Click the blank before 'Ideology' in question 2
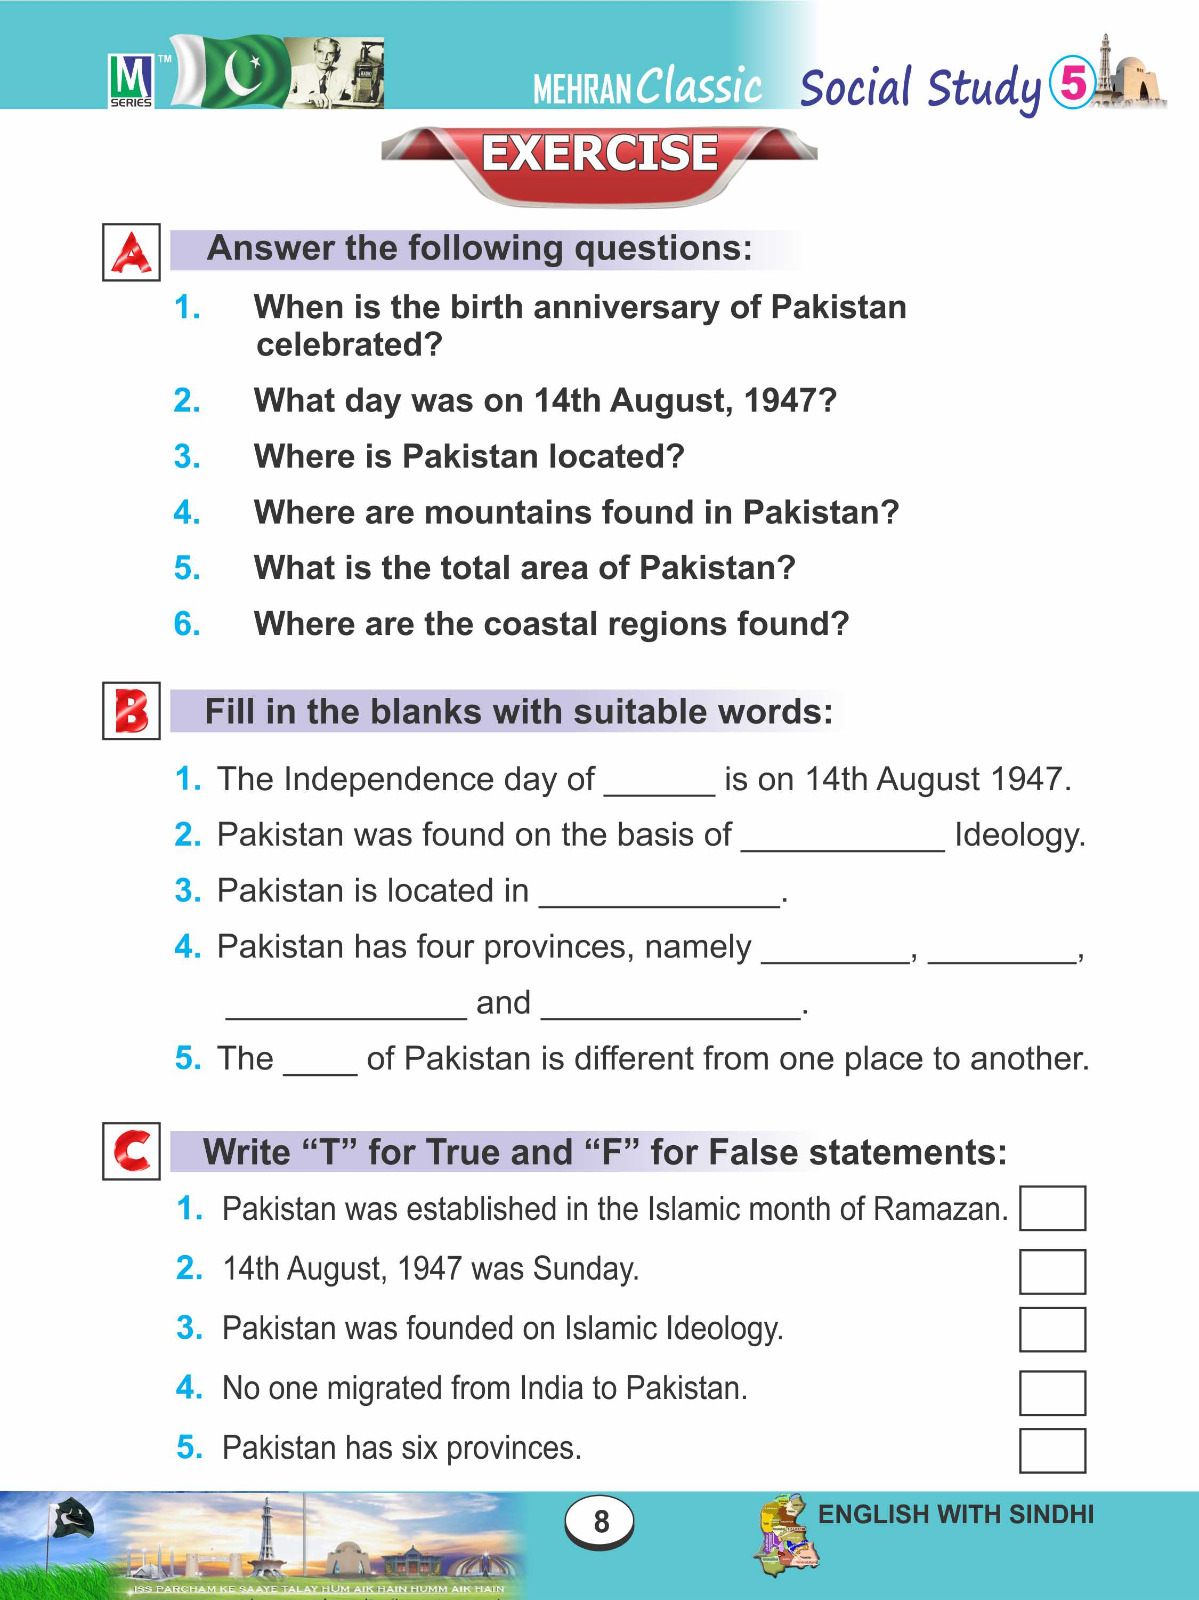The height and width of the screenshot is (1600, 1199). pos(842,838)
